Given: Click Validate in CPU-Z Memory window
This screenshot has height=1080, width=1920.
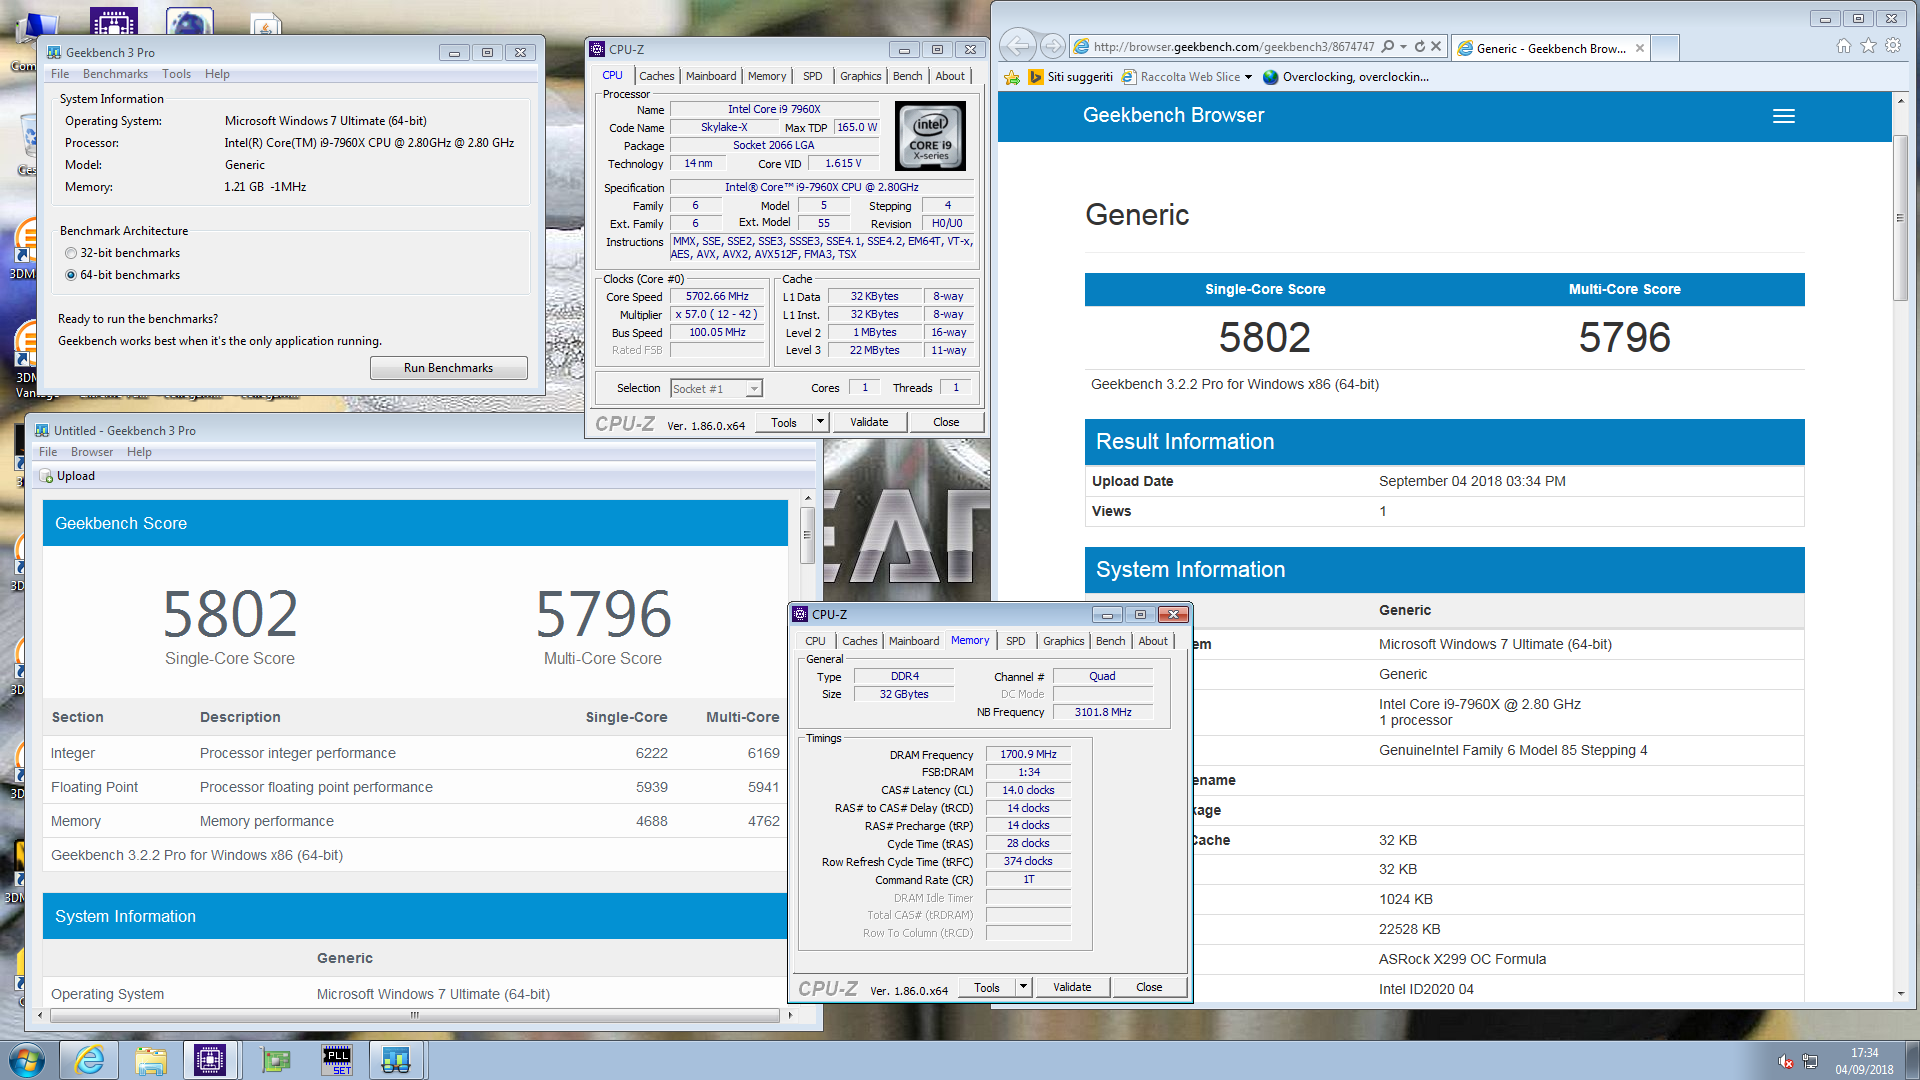Looking at the screenshot, I should click(1072, 987).
